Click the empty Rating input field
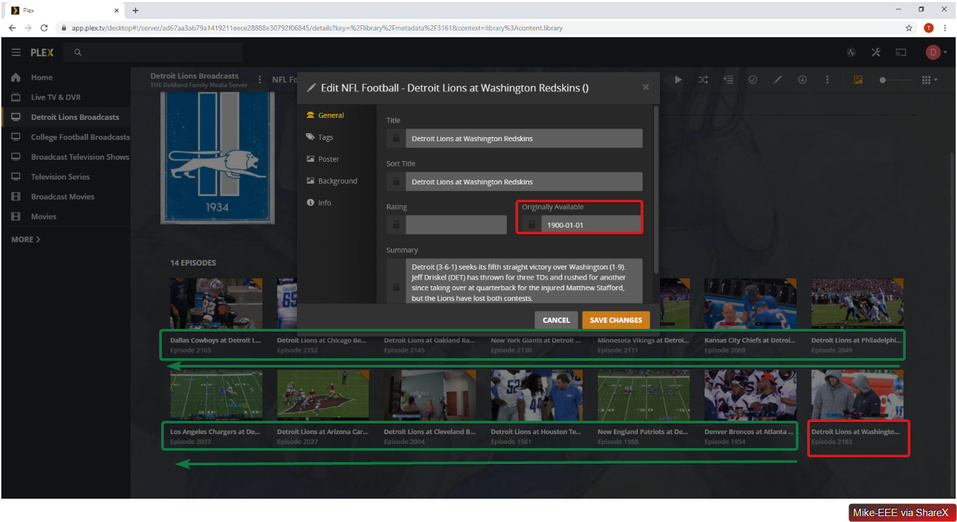Viewport: 957px width, 522px height. [x=456, y=225]
